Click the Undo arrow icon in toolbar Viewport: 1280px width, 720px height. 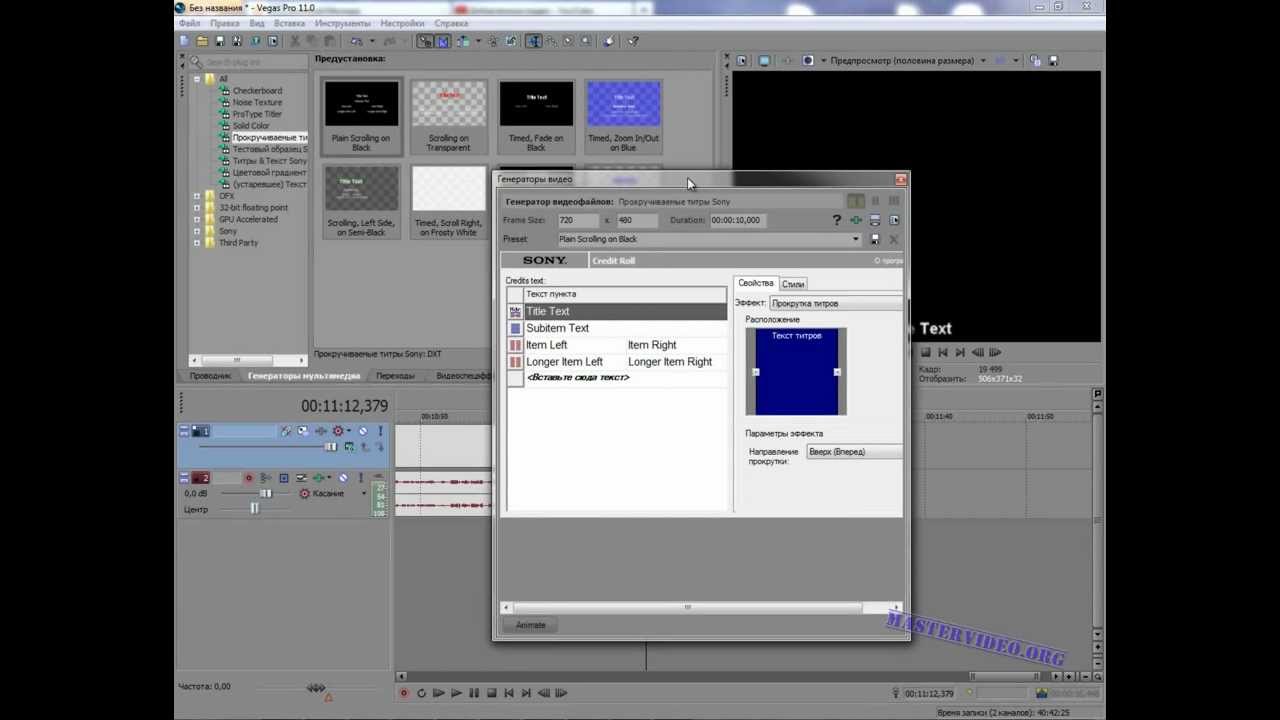[x=356, y=41]
